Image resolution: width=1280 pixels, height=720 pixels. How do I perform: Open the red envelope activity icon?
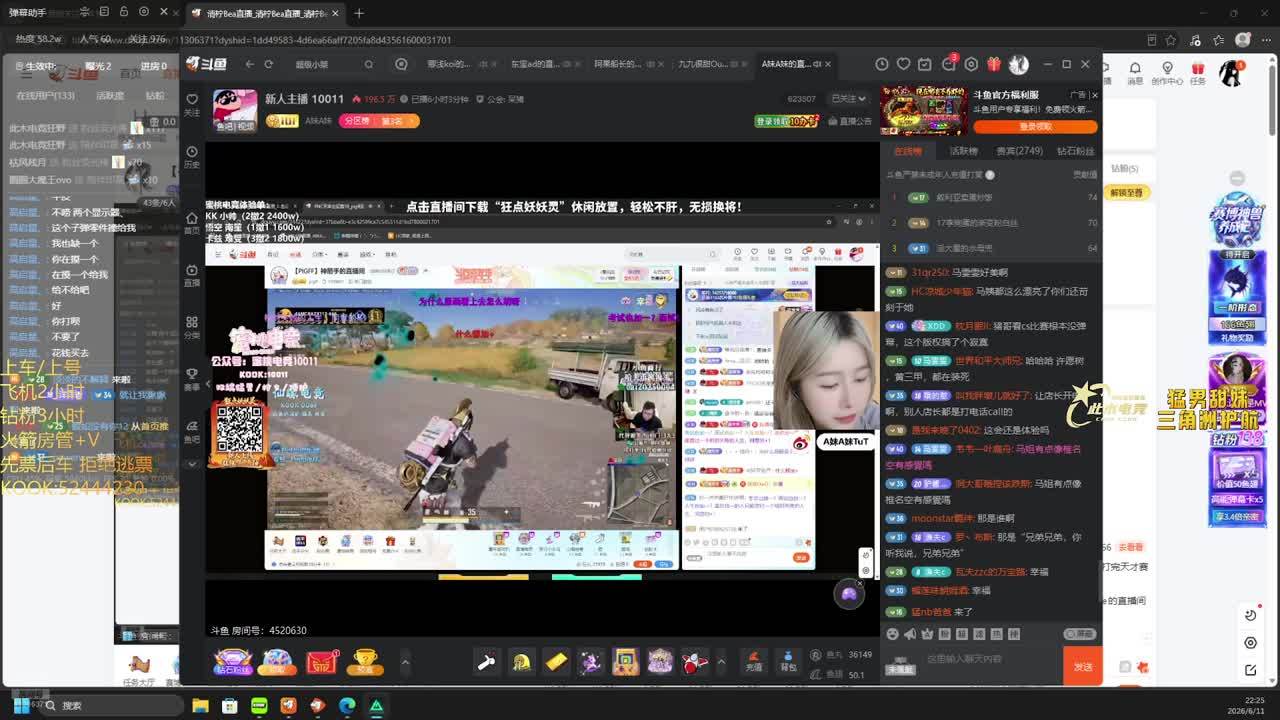pyautogui.click(x=322, y=662)
